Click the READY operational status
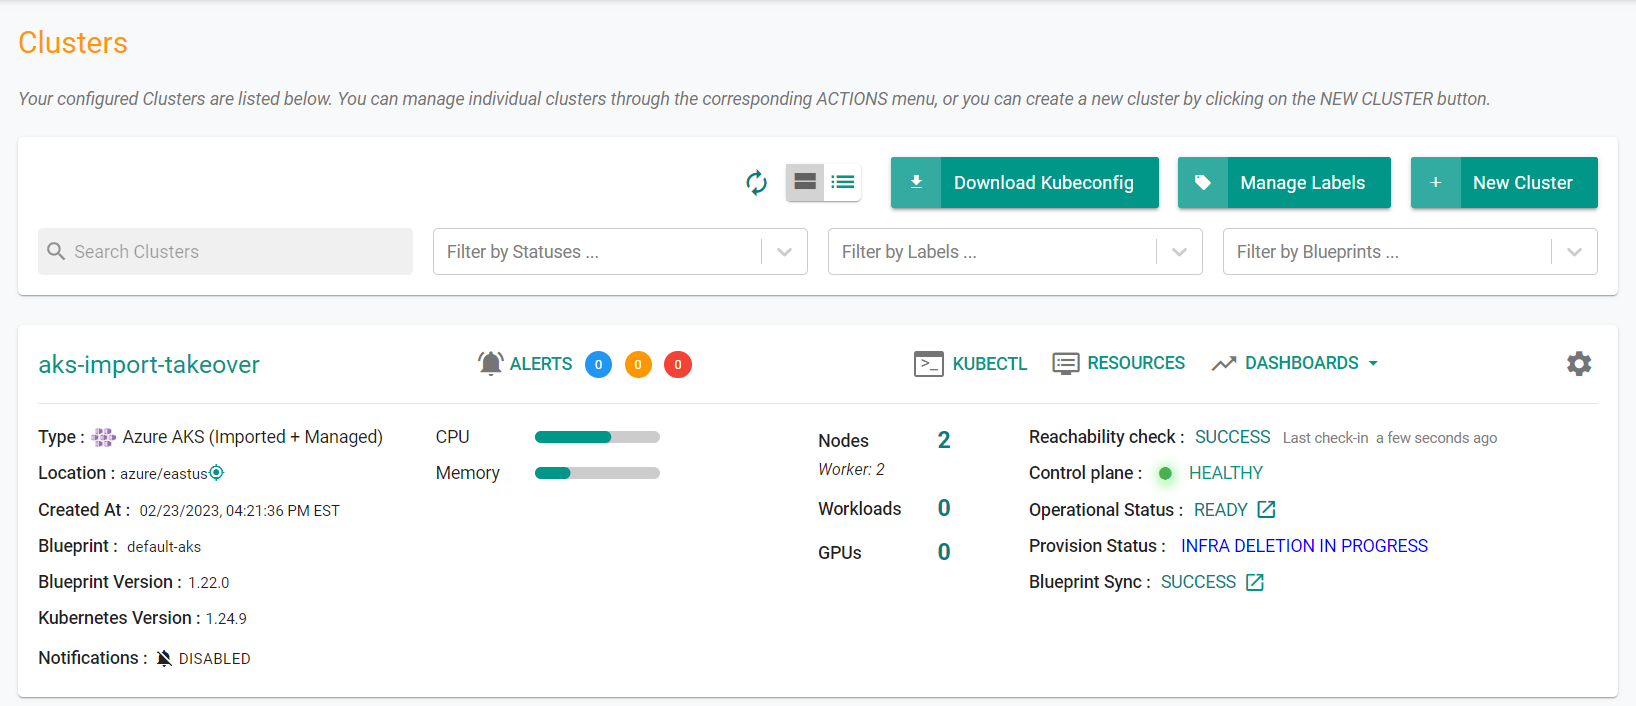 click(1221, 510)
